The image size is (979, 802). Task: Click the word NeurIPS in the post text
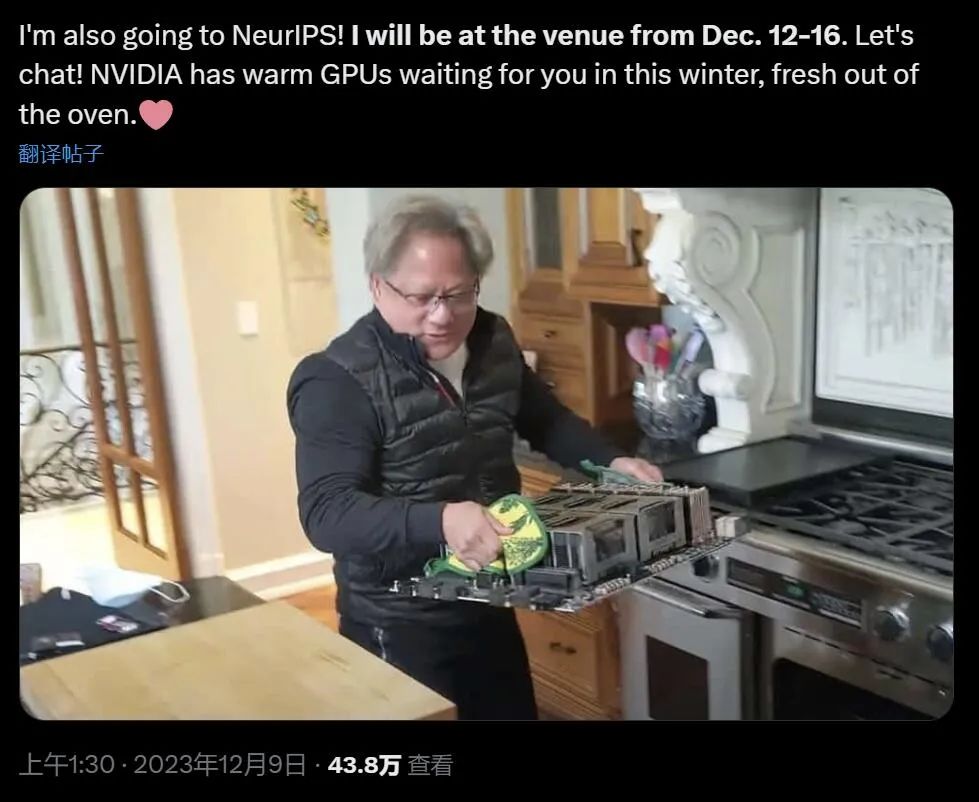288,36
